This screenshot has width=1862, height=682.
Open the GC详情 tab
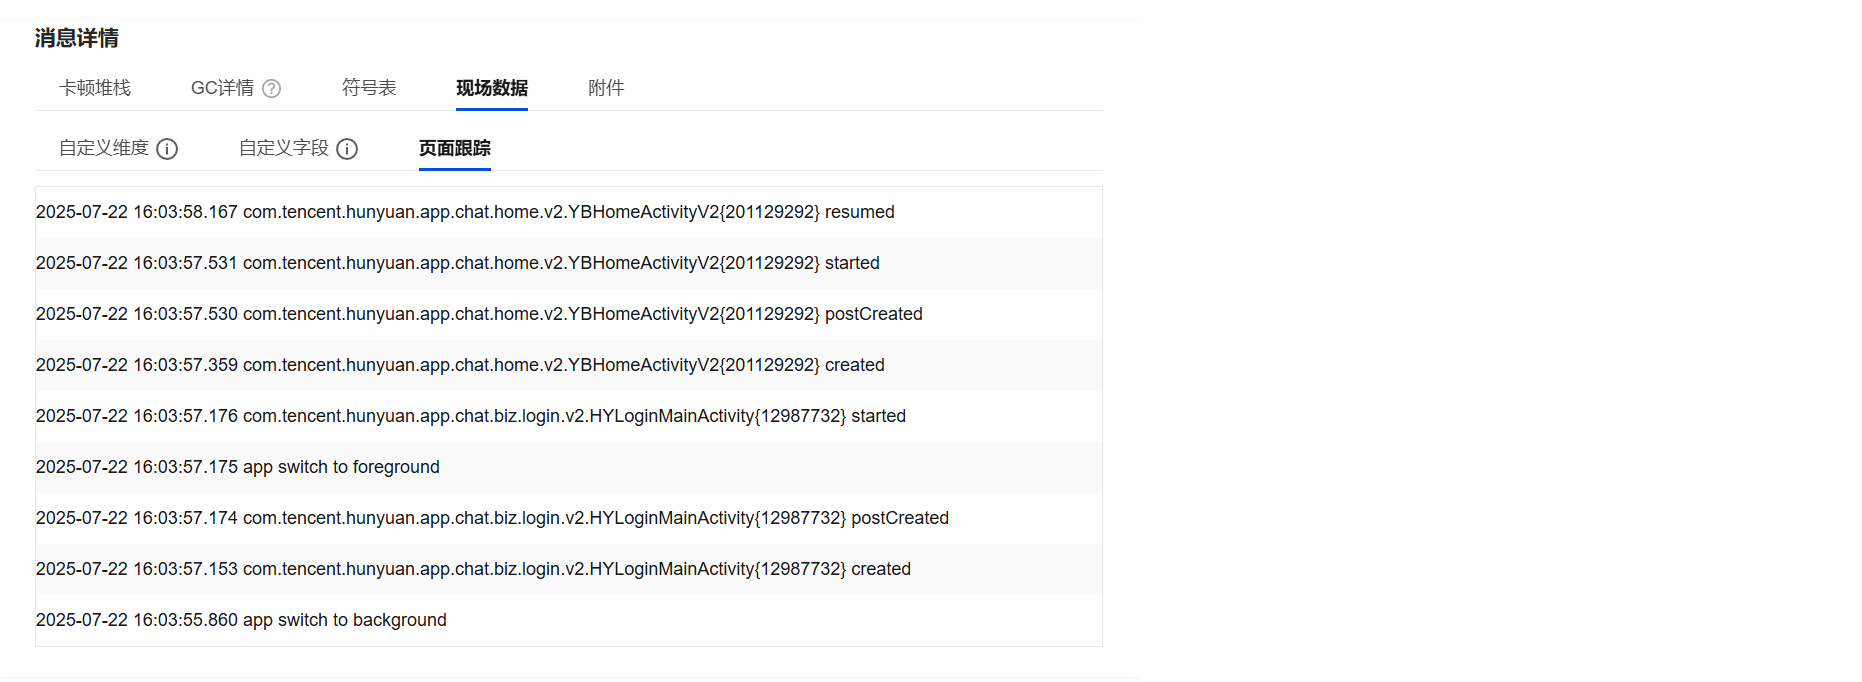pos(222,88)
